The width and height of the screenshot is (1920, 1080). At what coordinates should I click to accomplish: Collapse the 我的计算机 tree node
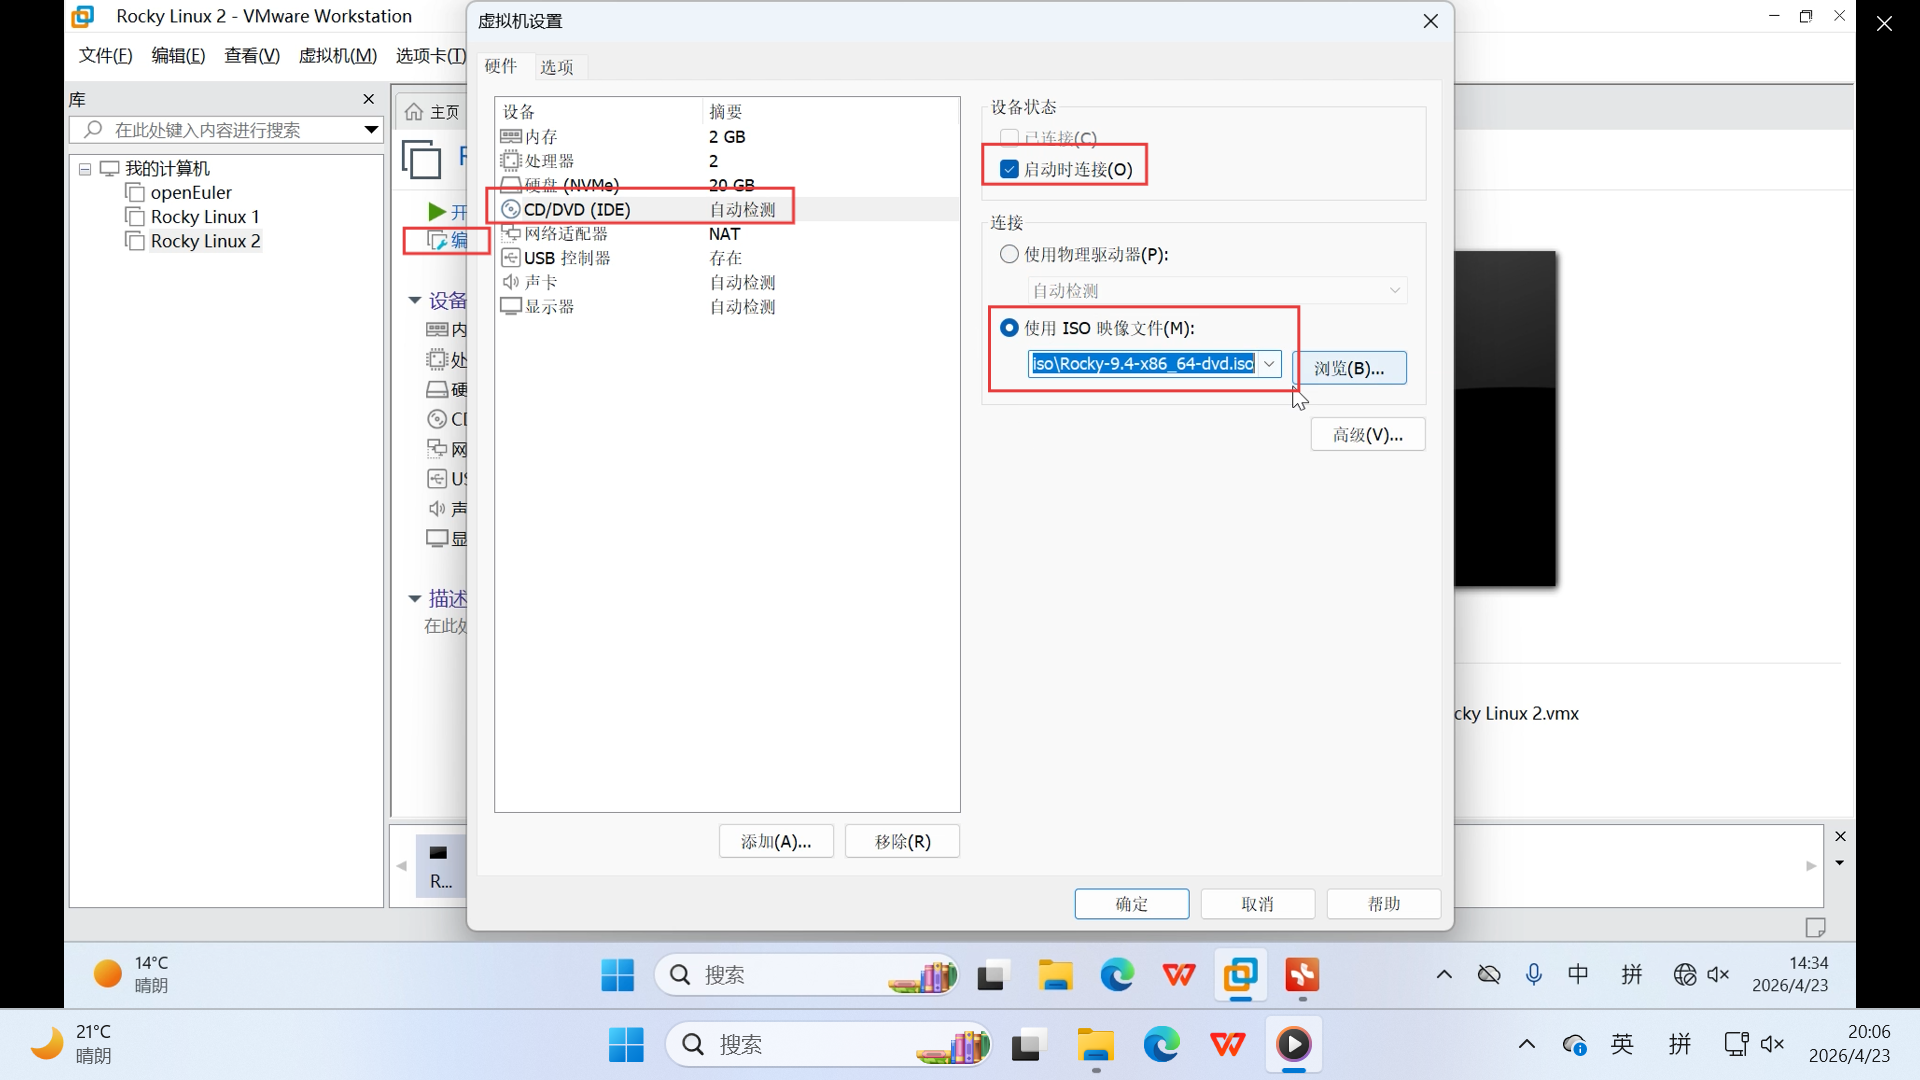coord(85,169)
